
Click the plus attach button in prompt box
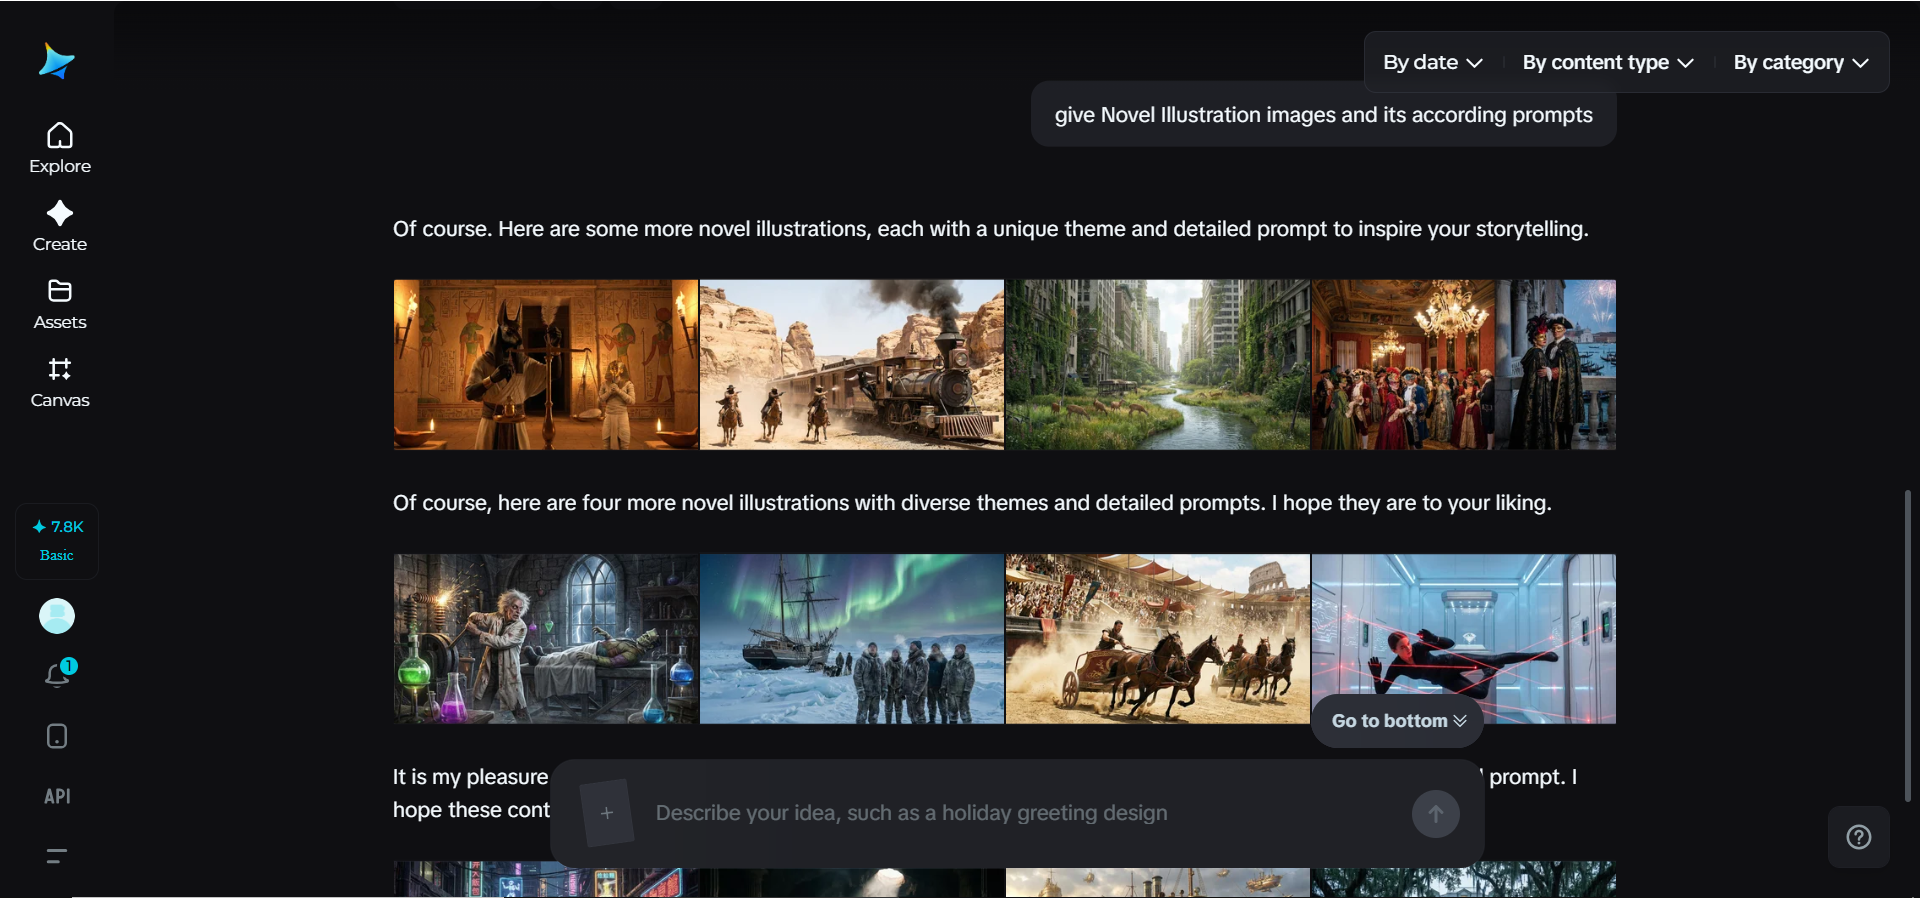pyautogui.click(x=607, y=813)
